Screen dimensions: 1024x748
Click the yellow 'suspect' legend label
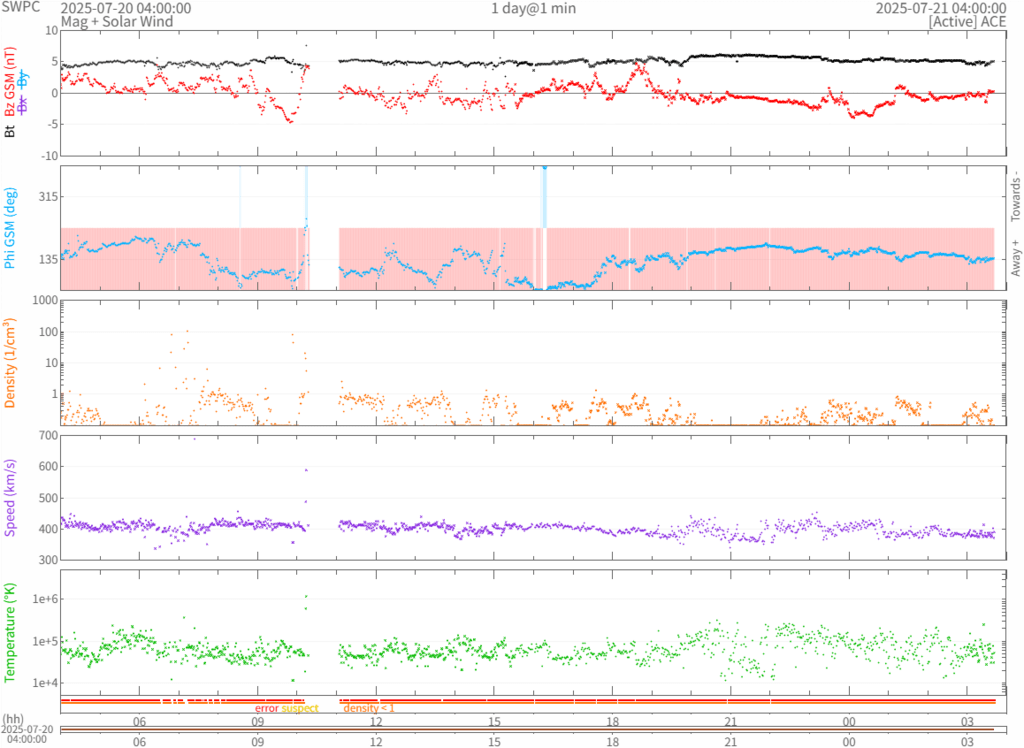(x=300, y=708)
